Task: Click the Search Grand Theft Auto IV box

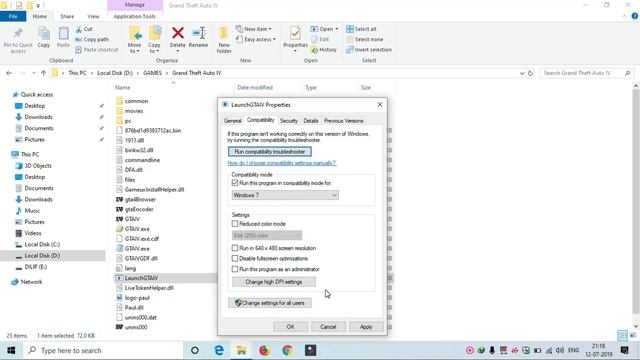Action: point(587,73)
